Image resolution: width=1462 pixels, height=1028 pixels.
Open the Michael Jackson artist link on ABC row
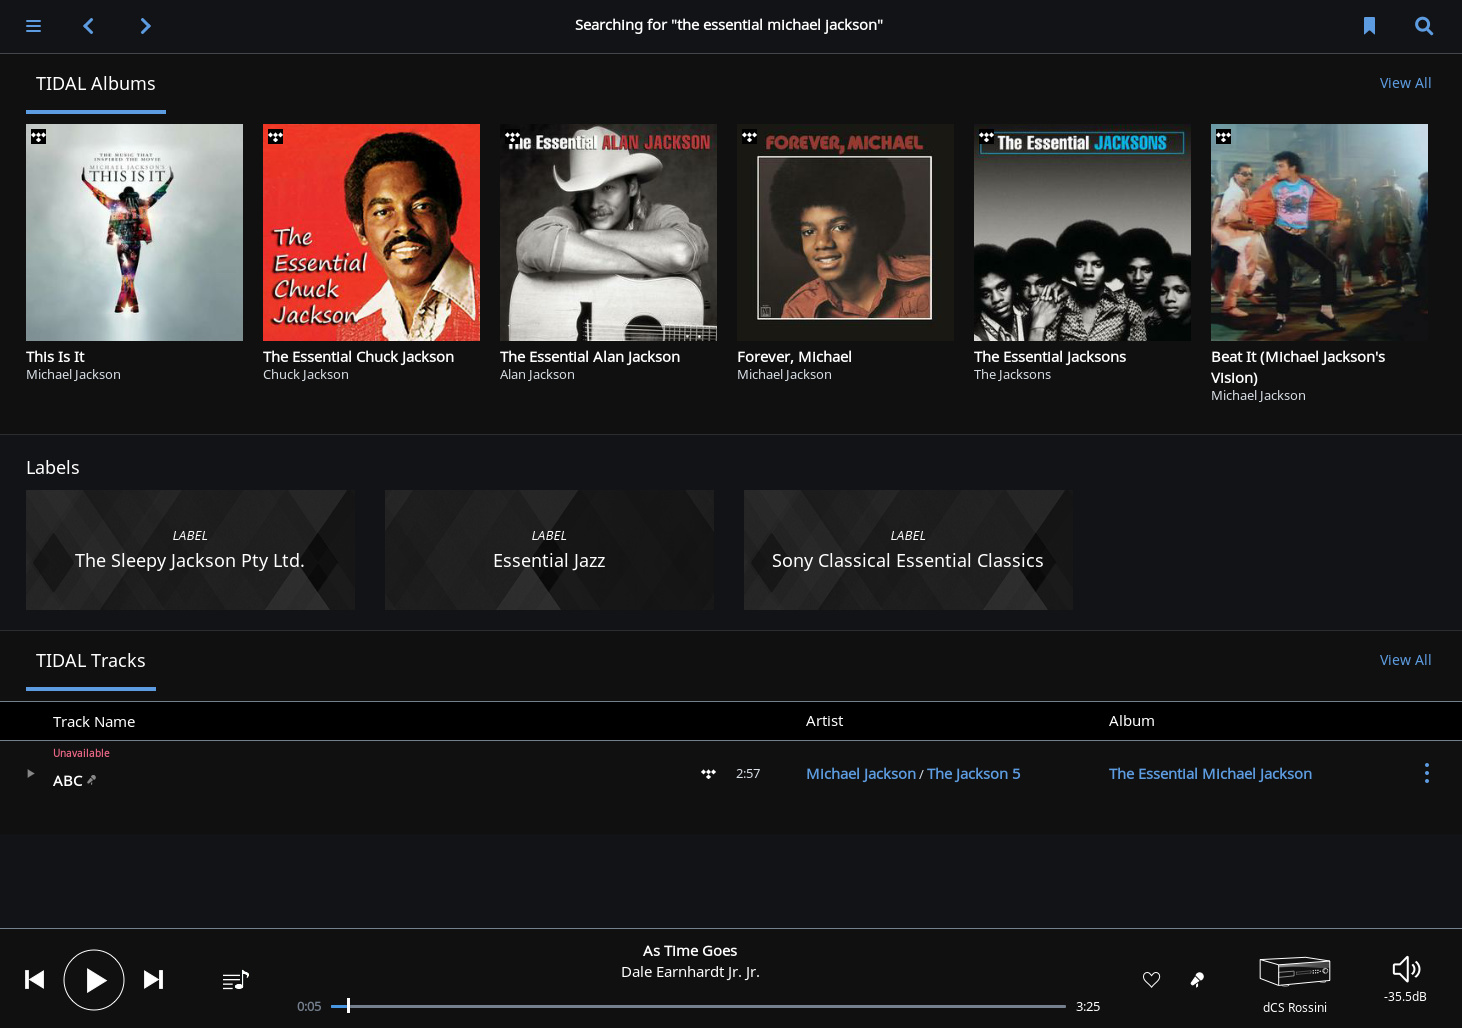(x=861, y=774)
